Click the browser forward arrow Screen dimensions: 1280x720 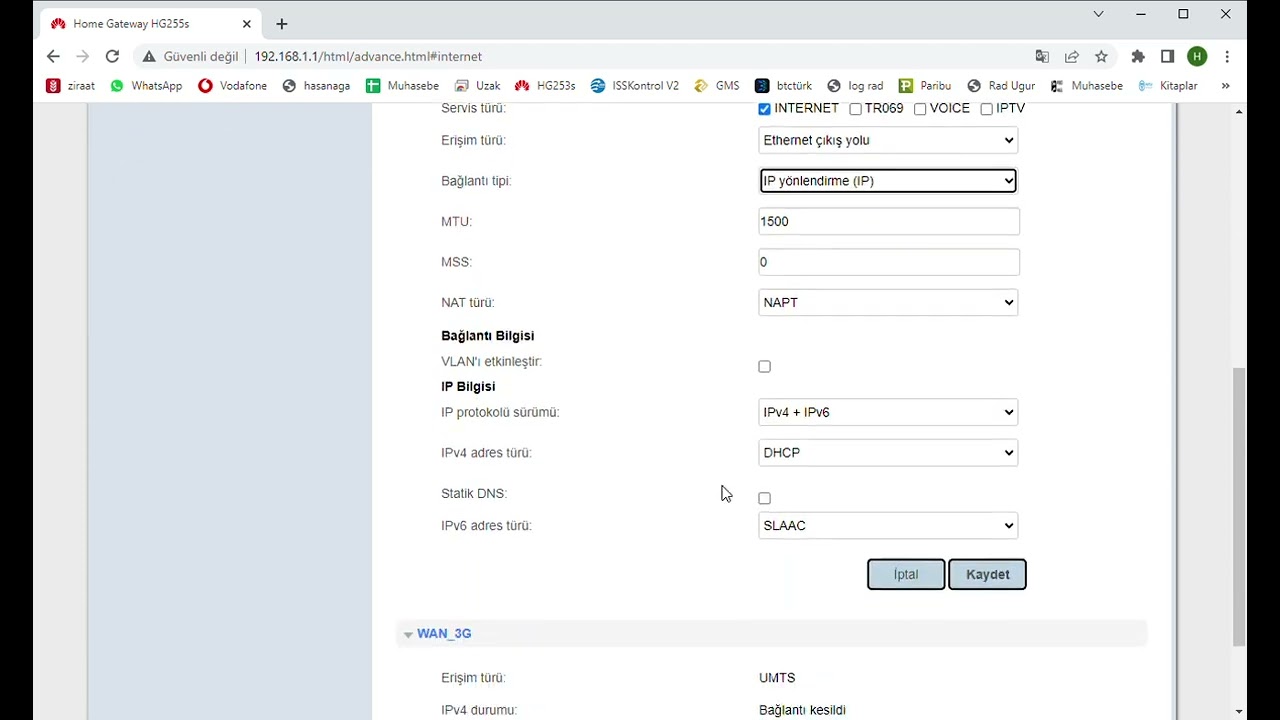[x=83, y=57]
